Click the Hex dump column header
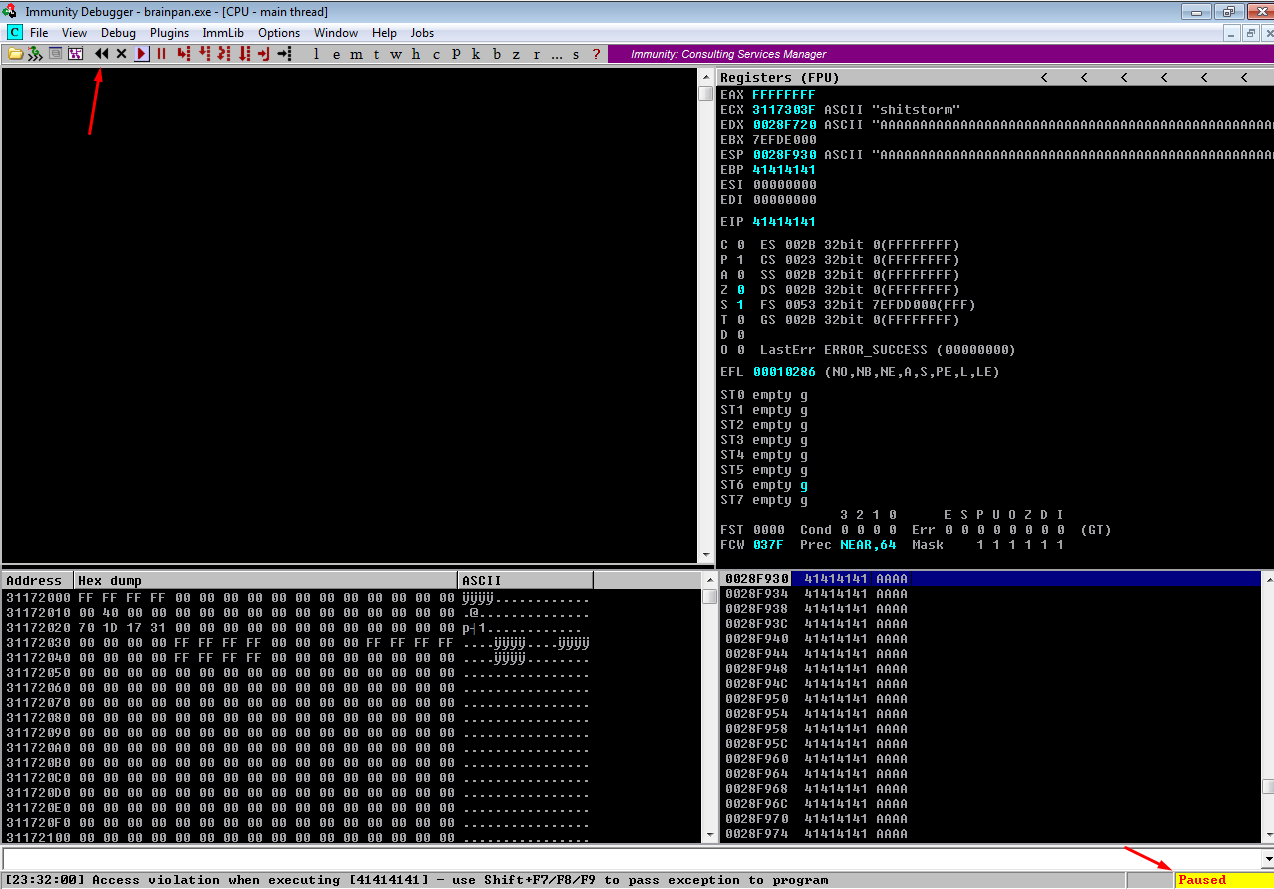Viewport: 1274px width, 889px height. pos(266,580)
